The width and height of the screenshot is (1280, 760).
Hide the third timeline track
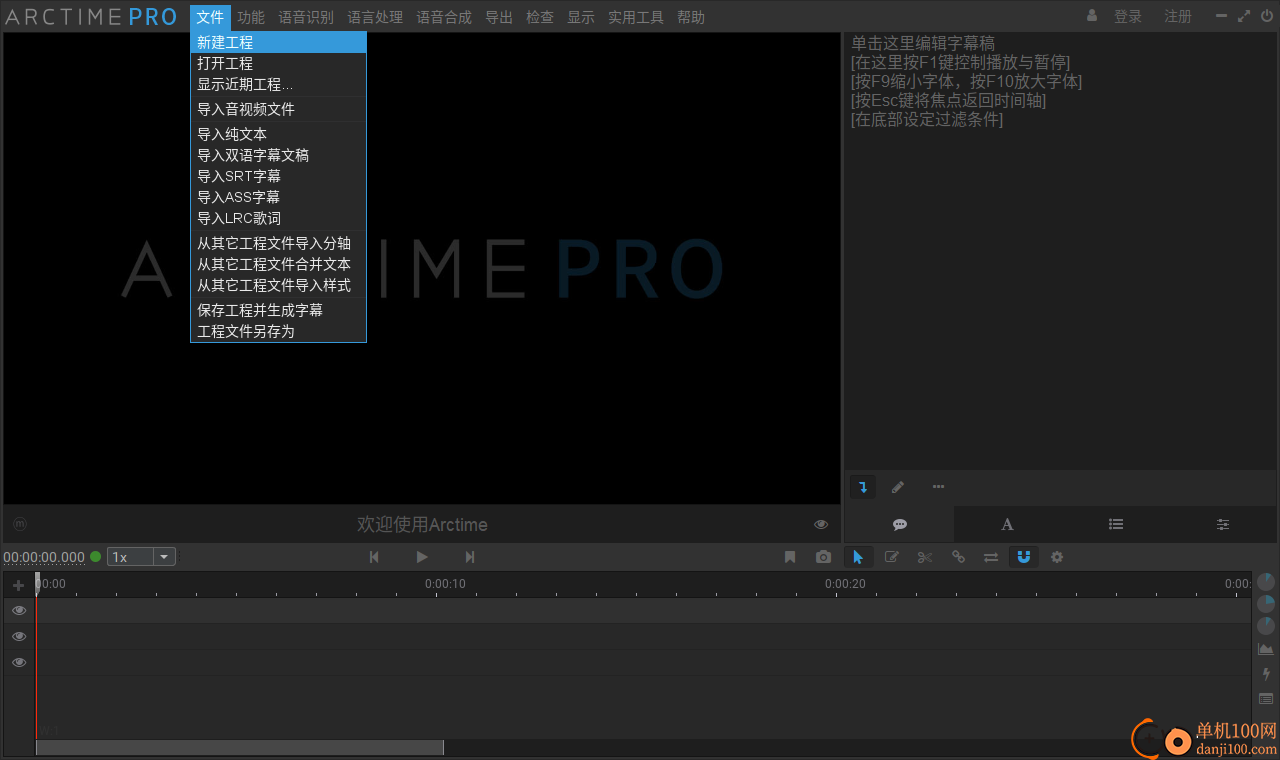coord(19,662)
